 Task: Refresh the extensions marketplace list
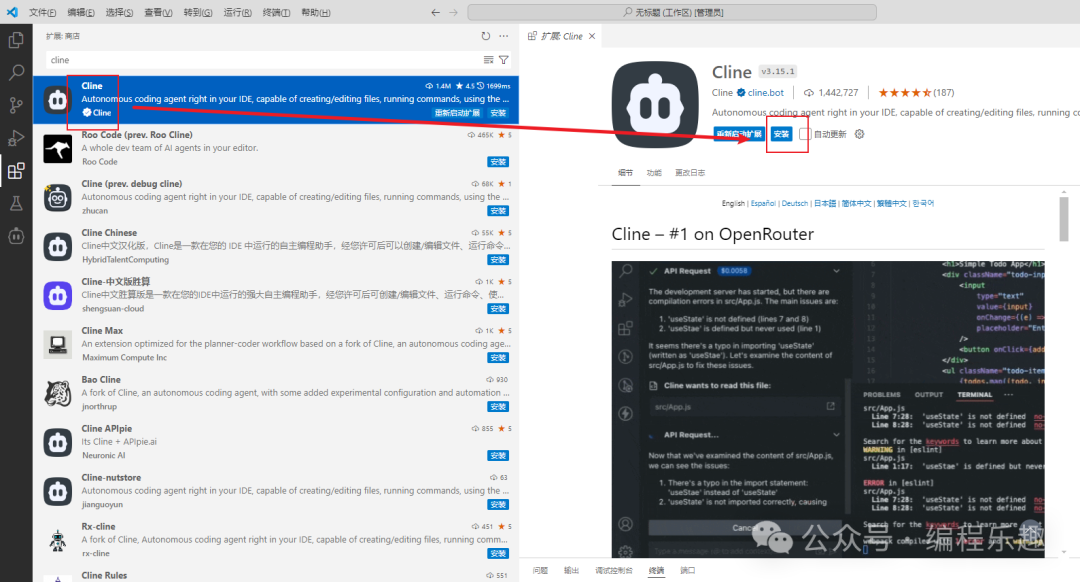pos(486,36)
